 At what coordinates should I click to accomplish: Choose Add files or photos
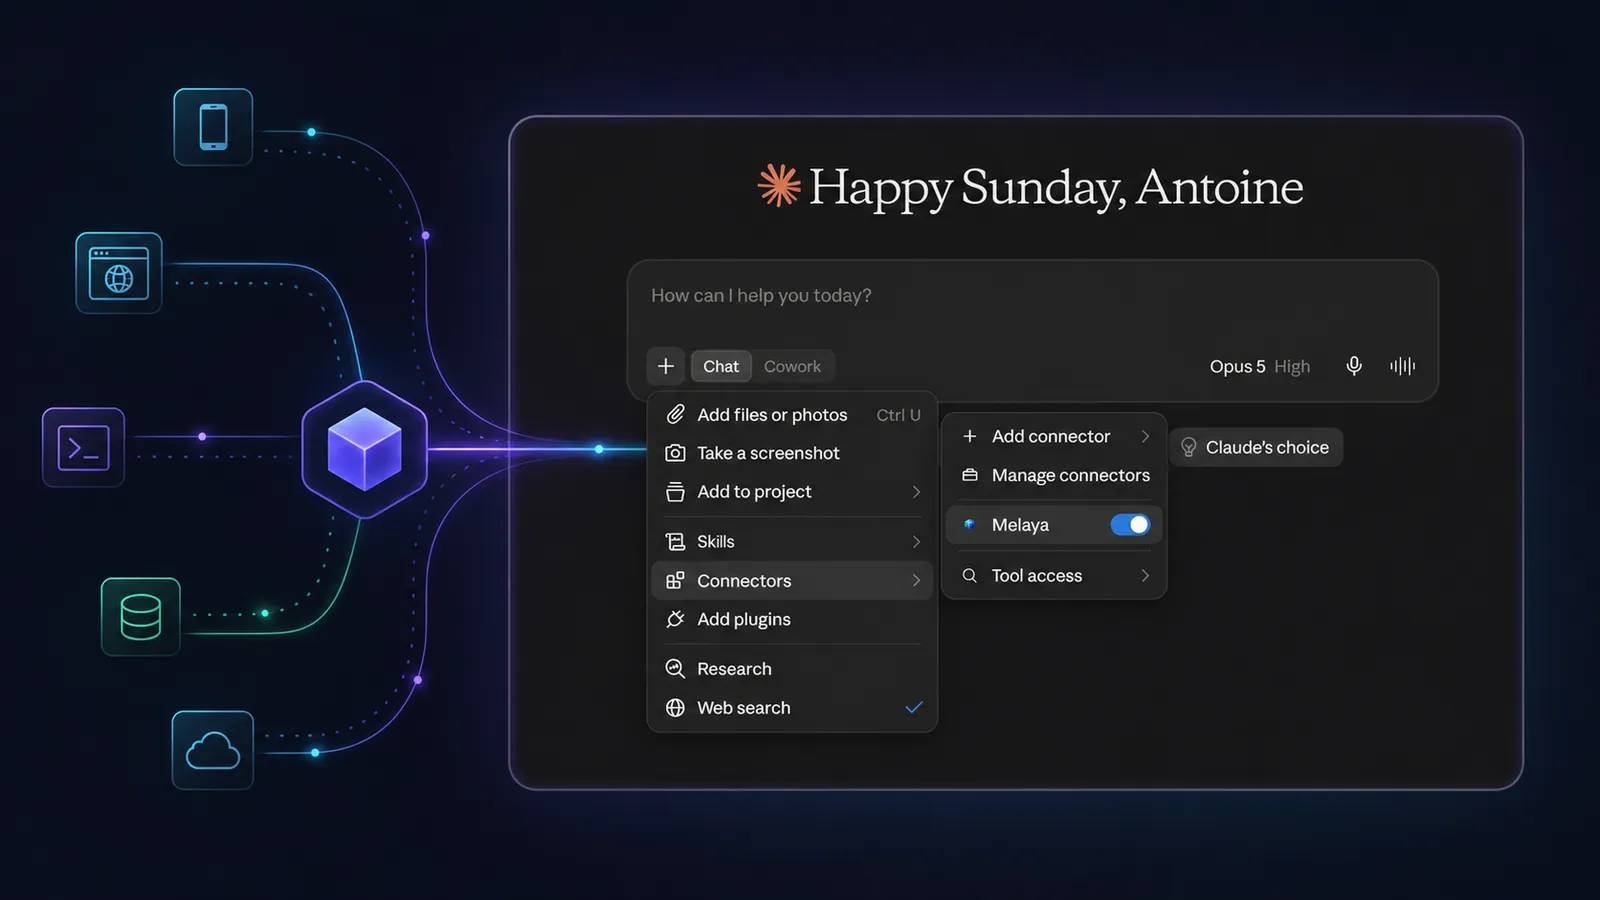click(793, 414)
